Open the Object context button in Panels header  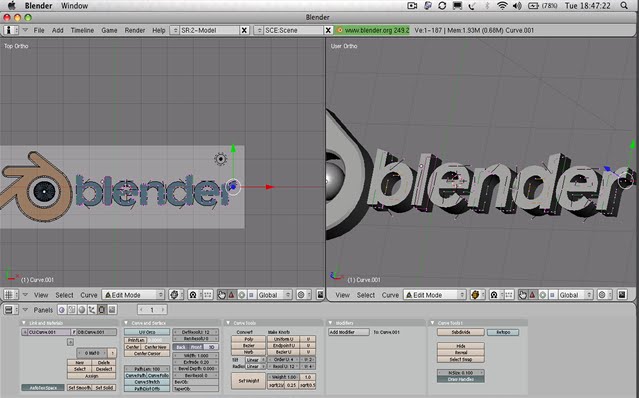pyautogui.click(x=92, y=310)
